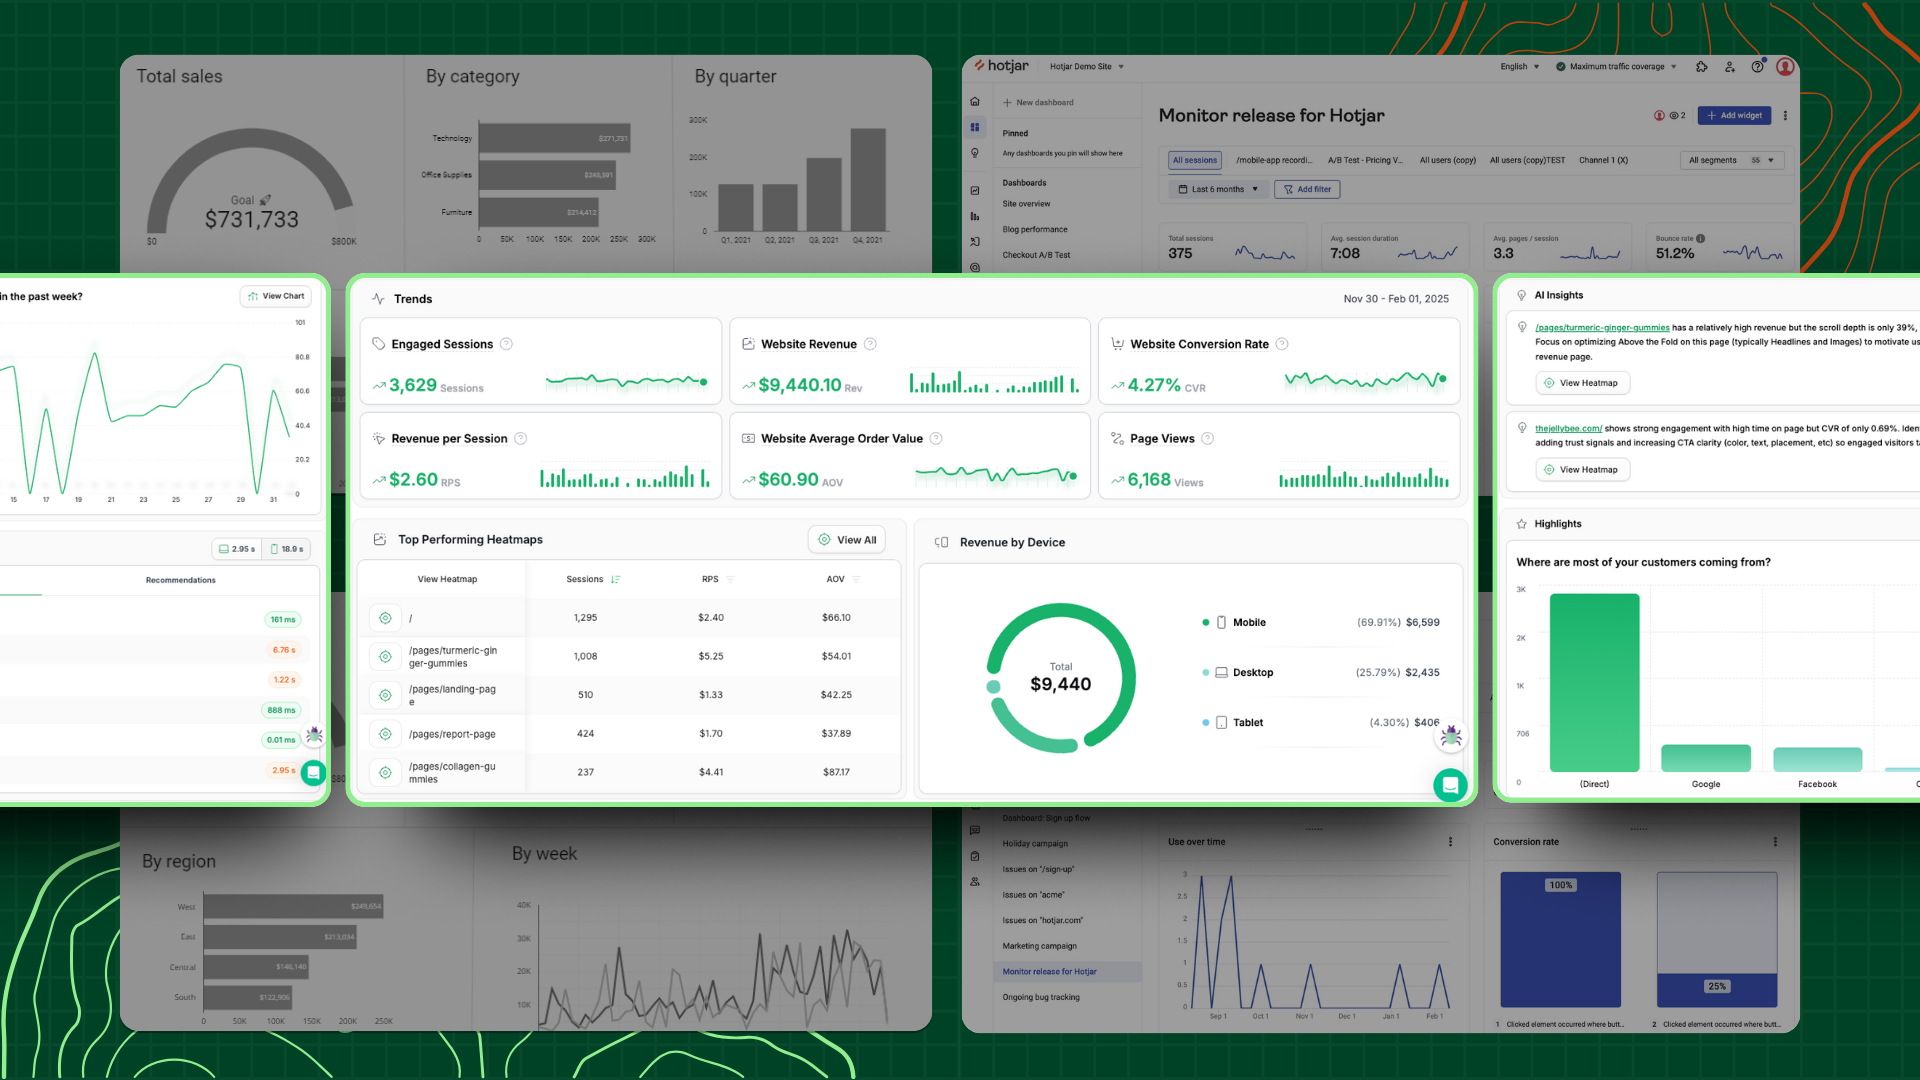The image size is (1920, 1080).
Task: Expand the Last 6 months date range dropdown
Action: [1217, 189]
